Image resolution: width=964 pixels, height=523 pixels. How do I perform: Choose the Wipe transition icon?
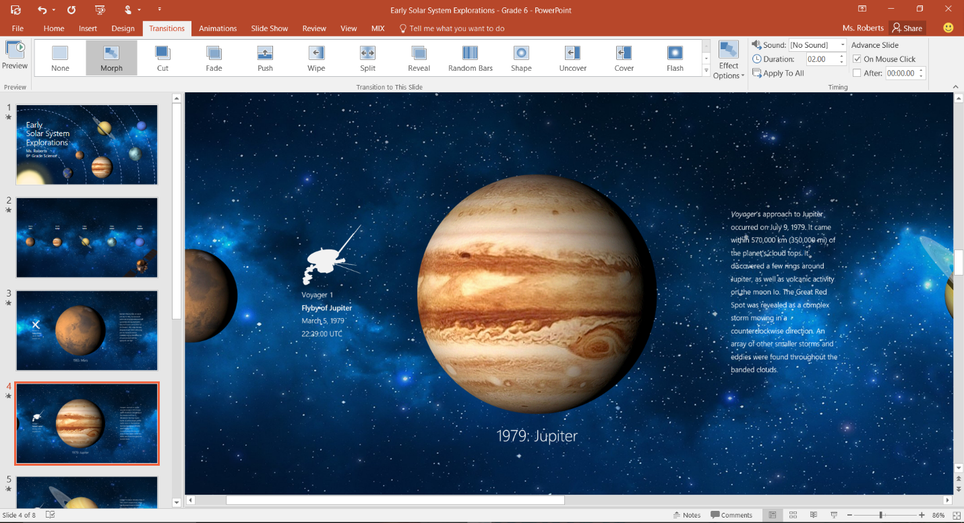316,58
